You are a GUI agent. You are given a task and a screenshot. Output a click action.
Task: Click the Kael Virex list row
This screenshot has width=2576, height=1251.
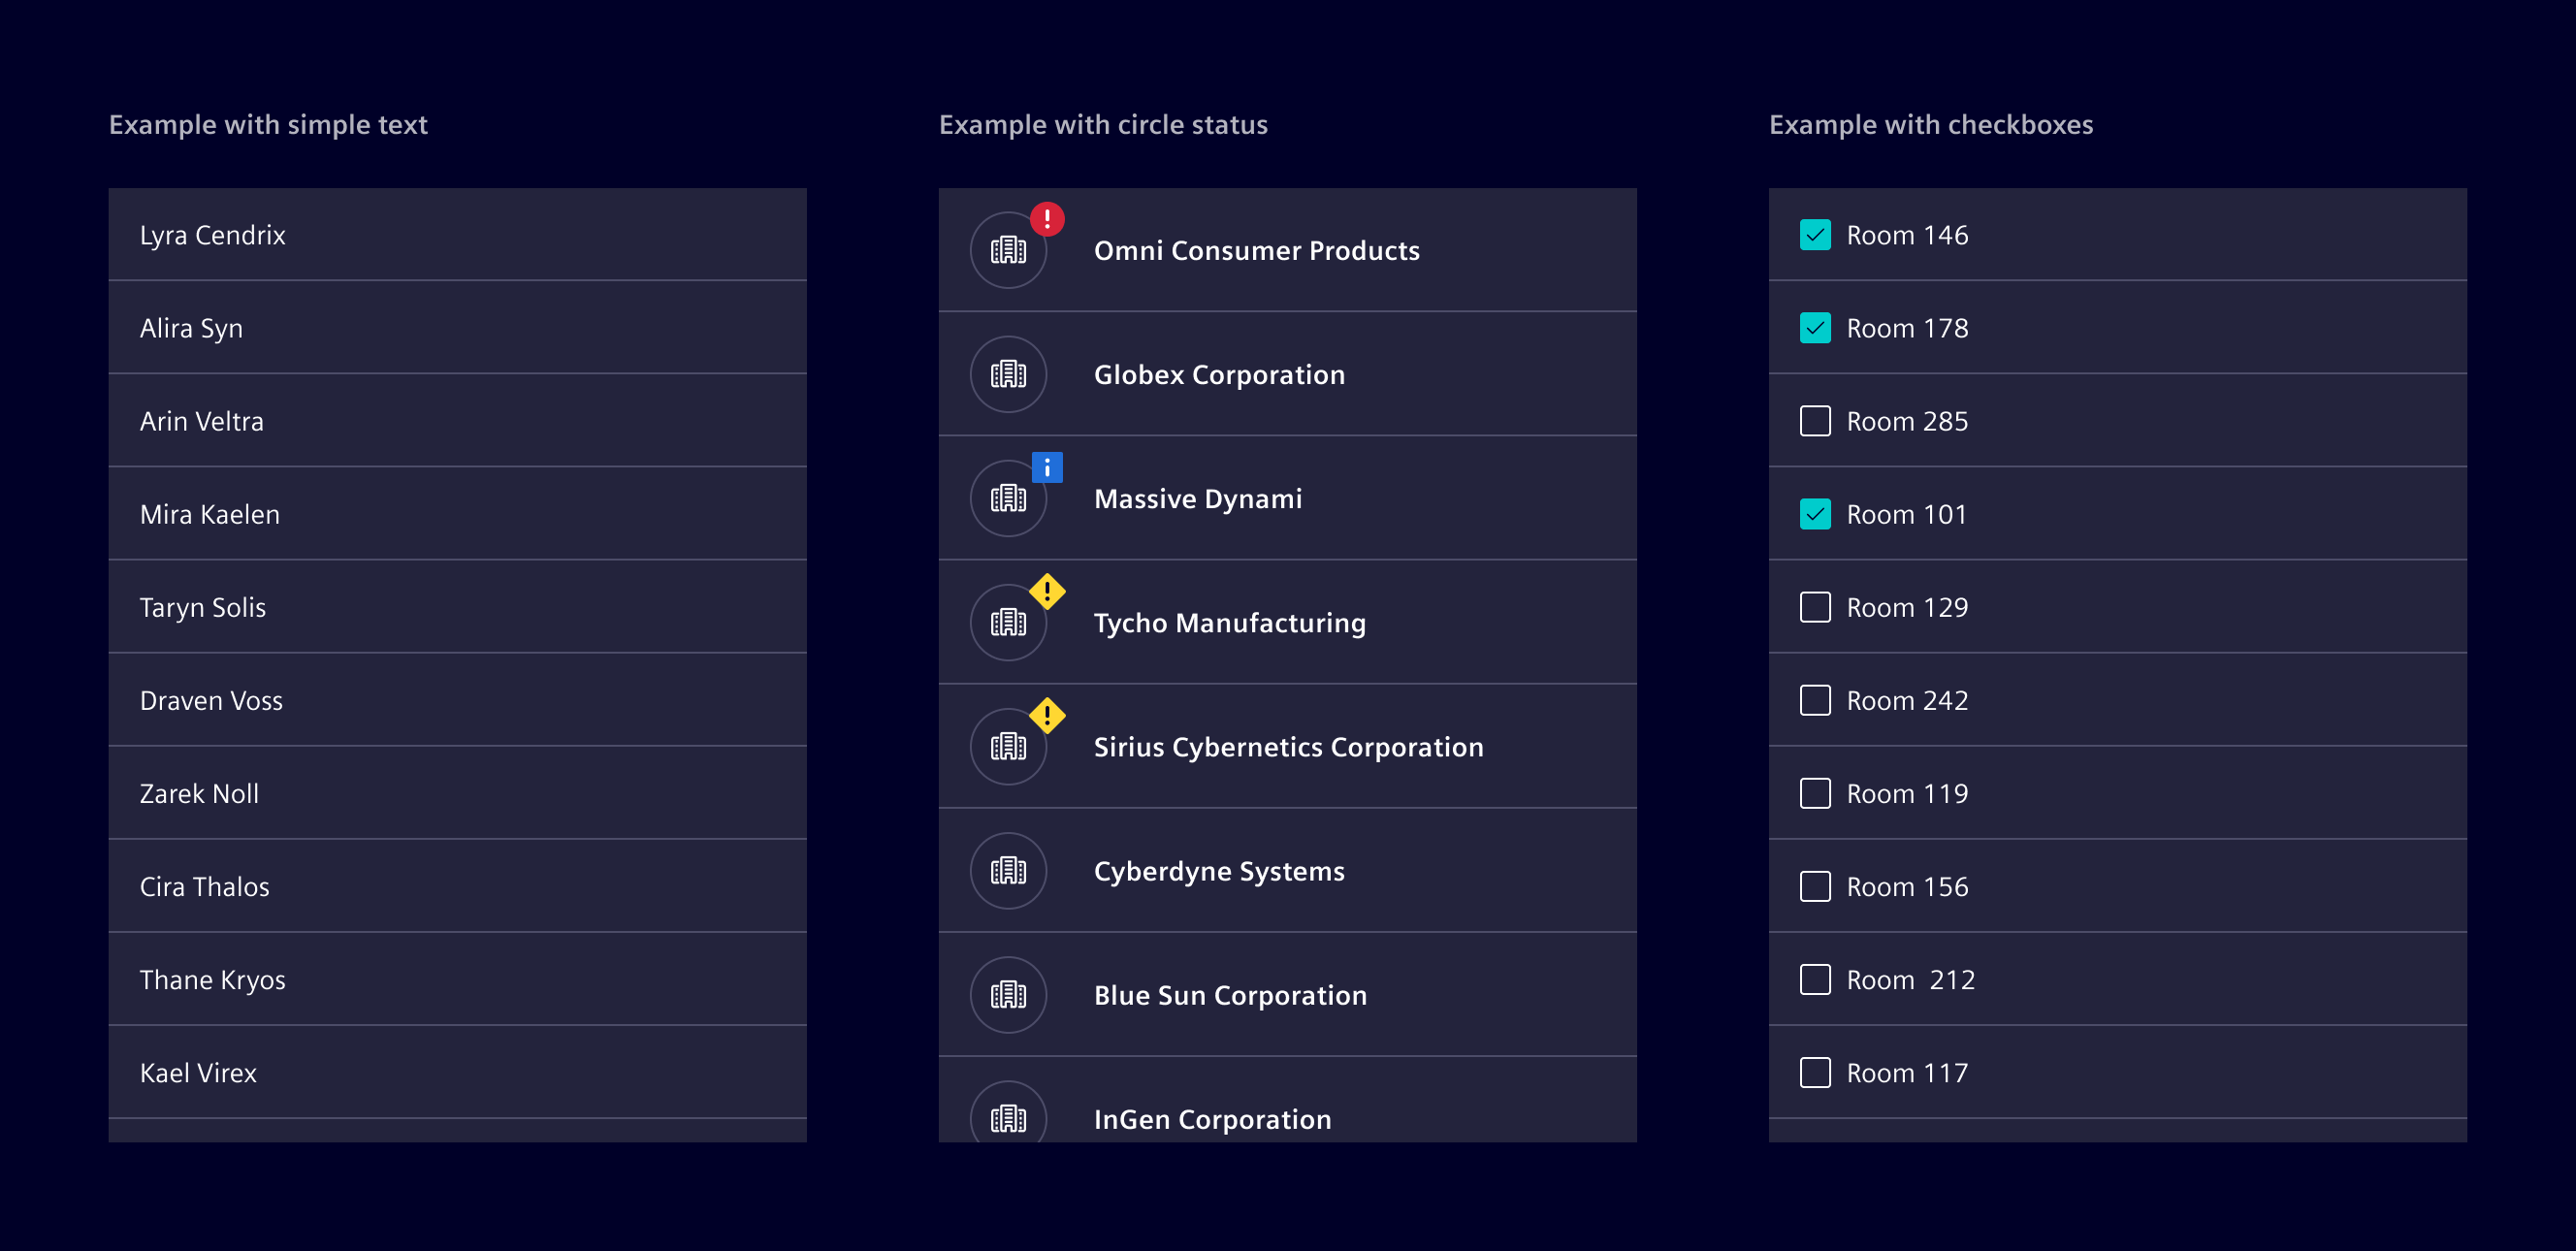pyautogui.click(x=198, y=1072)
